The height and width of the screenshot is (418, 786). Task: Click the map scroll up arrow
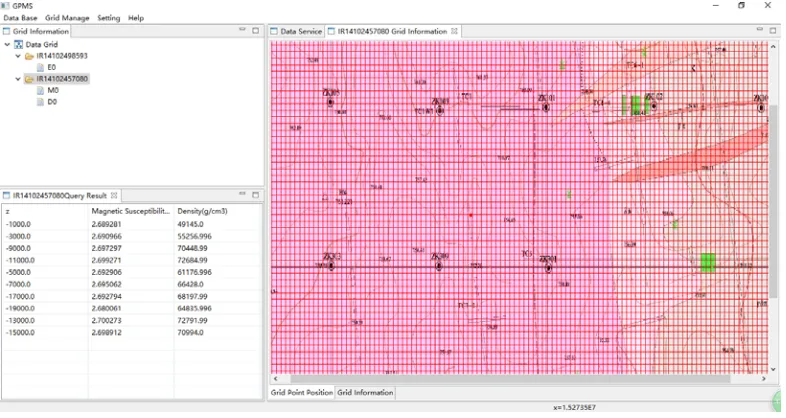tap(773, 46)
